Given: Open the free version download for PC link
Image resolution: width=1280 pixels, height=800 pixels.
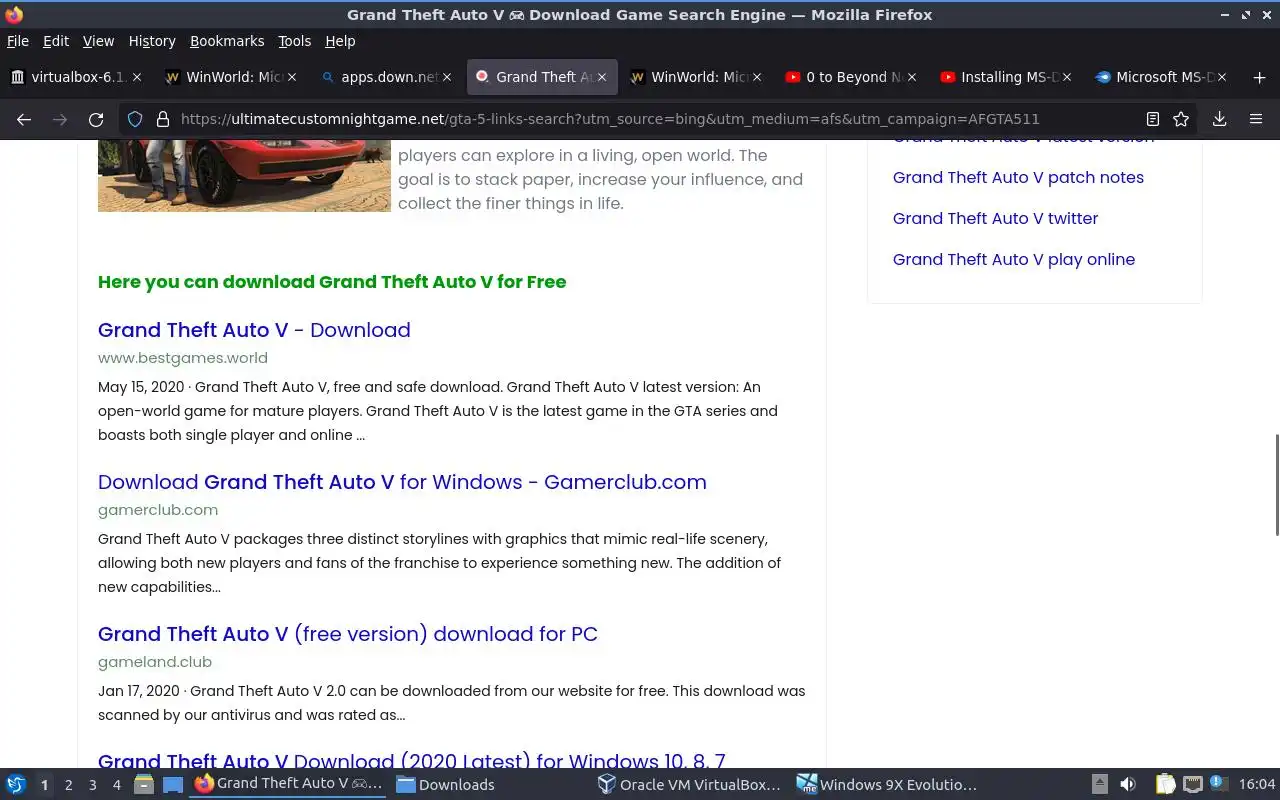Looking at the screenshot, I should pos(348,634).
